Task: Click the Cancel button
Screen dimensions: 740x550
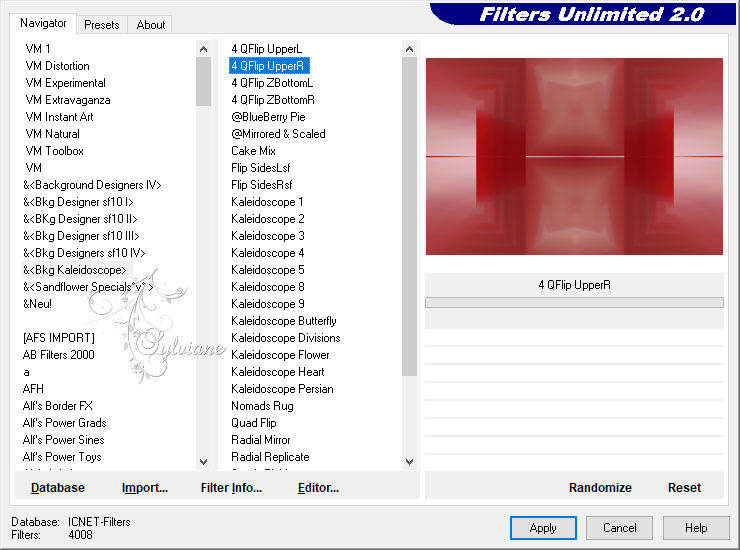Action: pyautogui.click(x=619, y=528)
